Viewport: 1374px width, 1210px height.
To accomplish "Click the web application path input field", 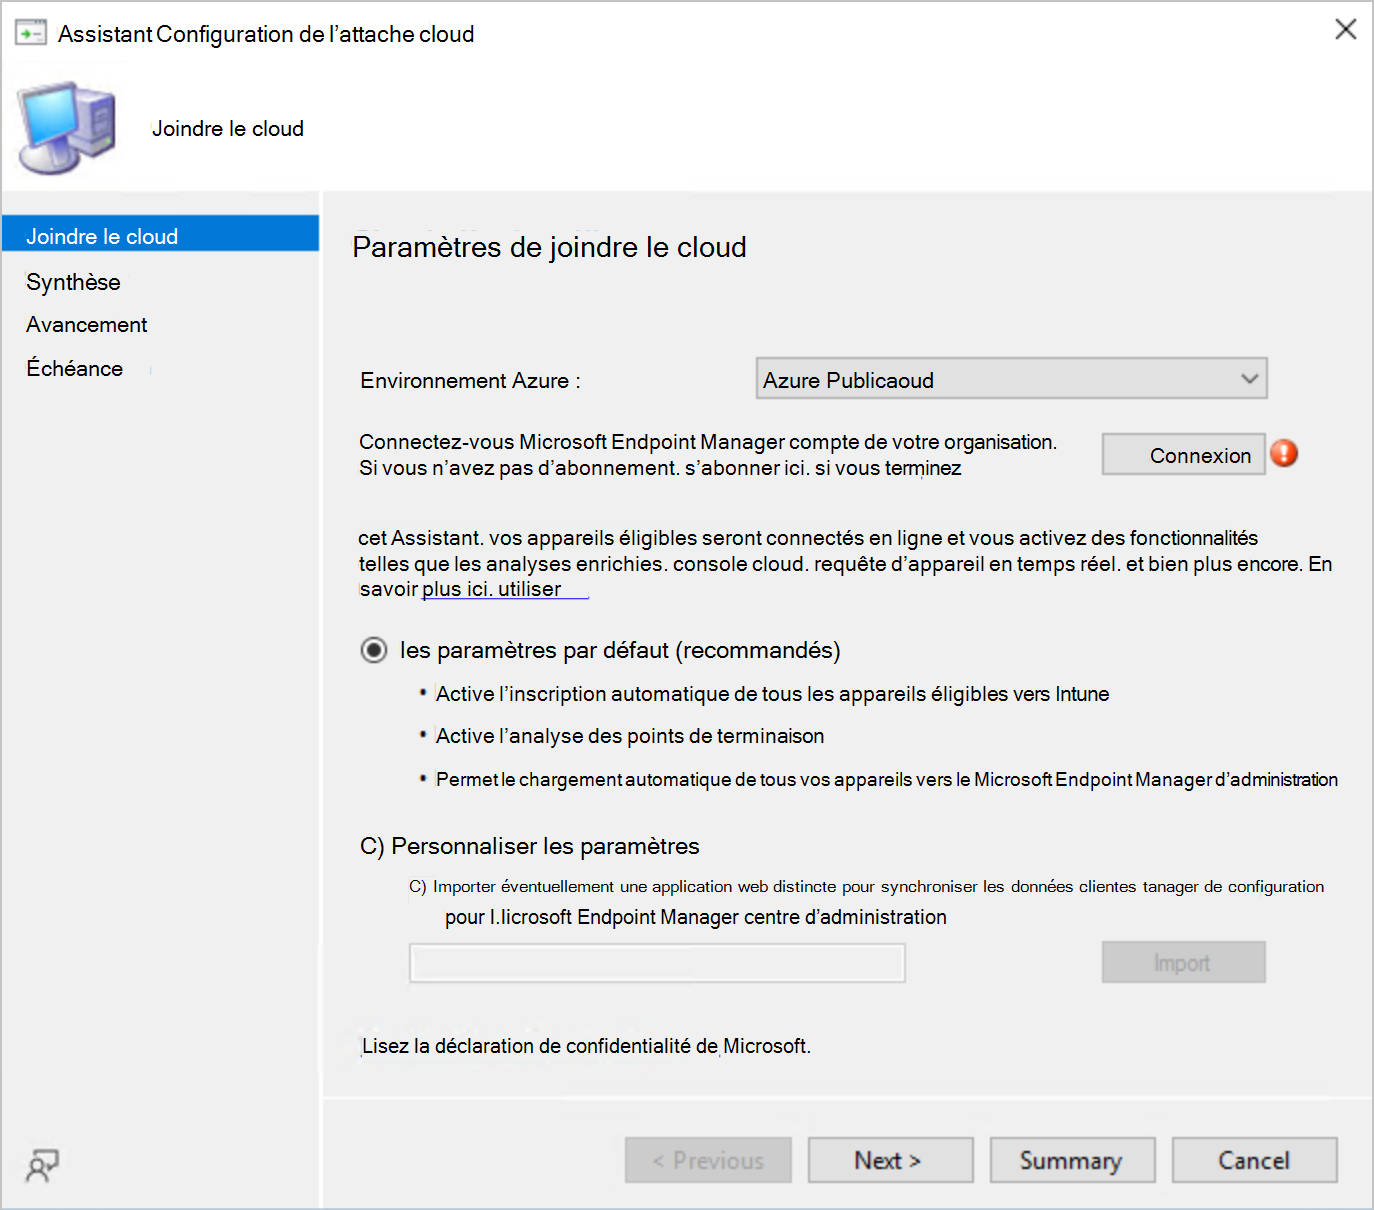I will coord(656,962).
